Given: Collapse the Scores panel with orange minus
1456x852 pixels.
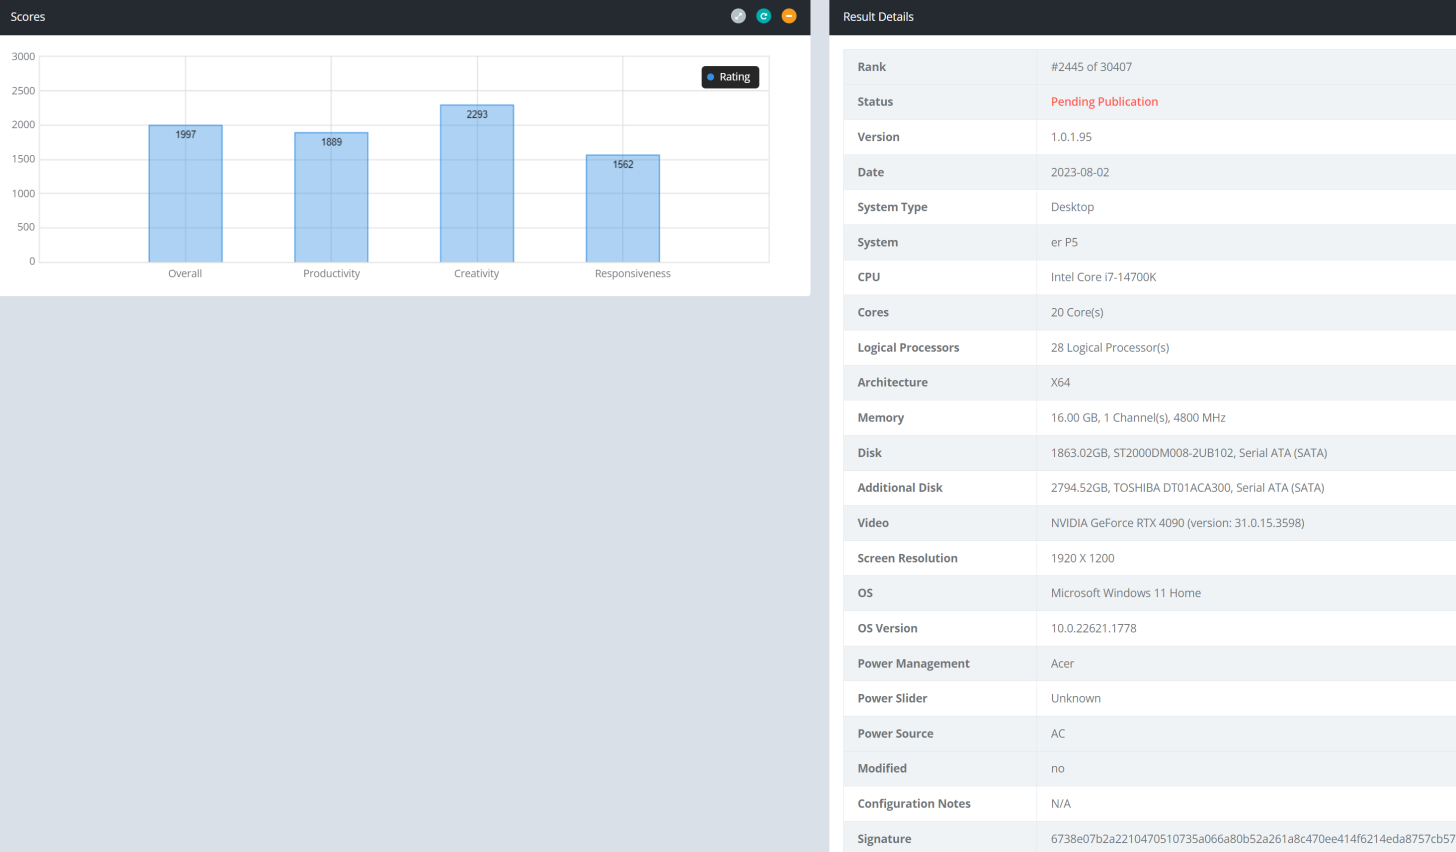Looking at the screenshot, I should point(789,16).
